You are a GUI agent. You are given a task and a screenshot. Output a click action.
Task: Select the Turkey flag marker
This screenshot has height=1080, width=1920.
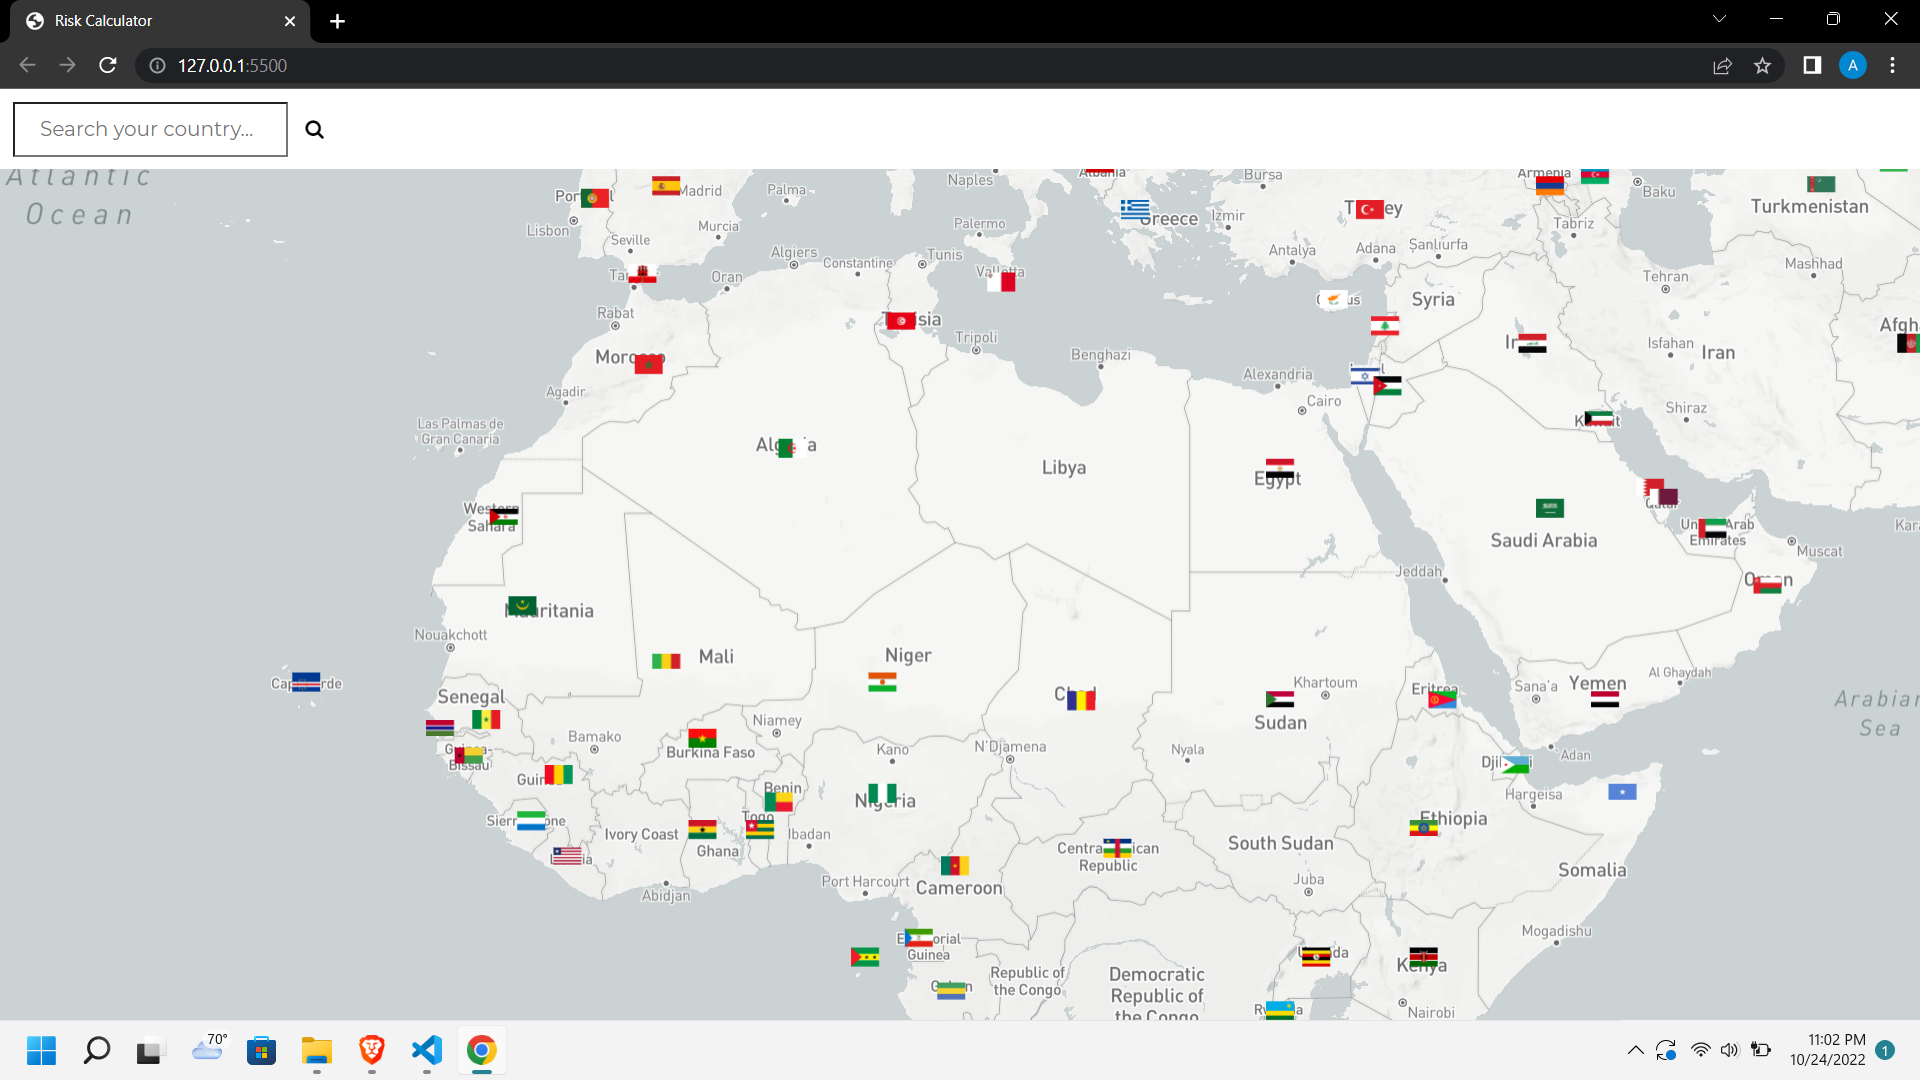[1369, 208]
